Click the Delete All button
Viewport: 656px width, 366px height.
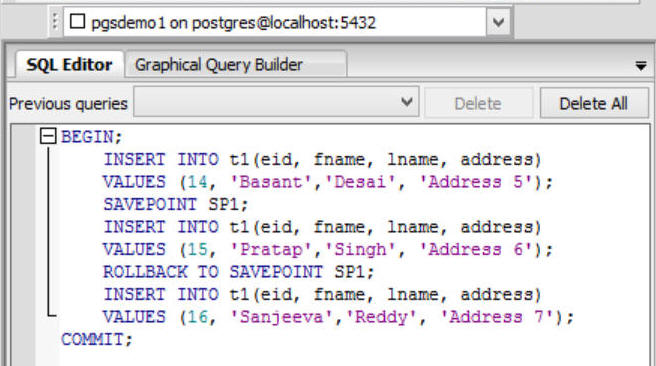click(x=594, y=103)
